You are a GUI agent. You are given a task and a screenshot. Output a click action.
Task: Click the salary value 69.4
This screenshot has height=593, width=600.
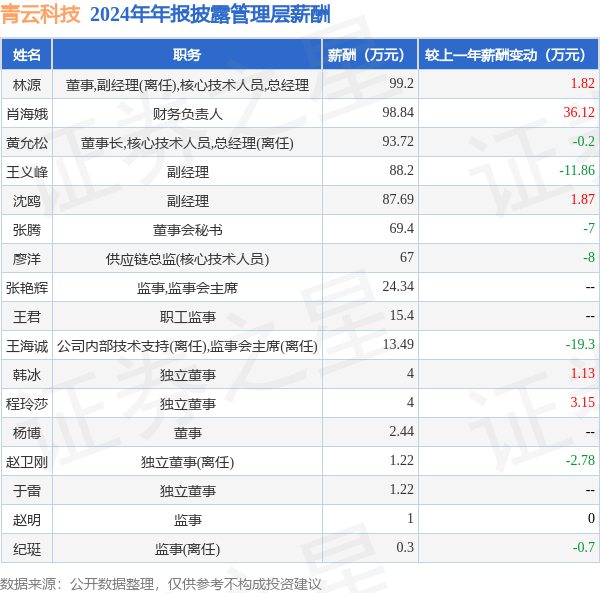(x=401, y=228)
